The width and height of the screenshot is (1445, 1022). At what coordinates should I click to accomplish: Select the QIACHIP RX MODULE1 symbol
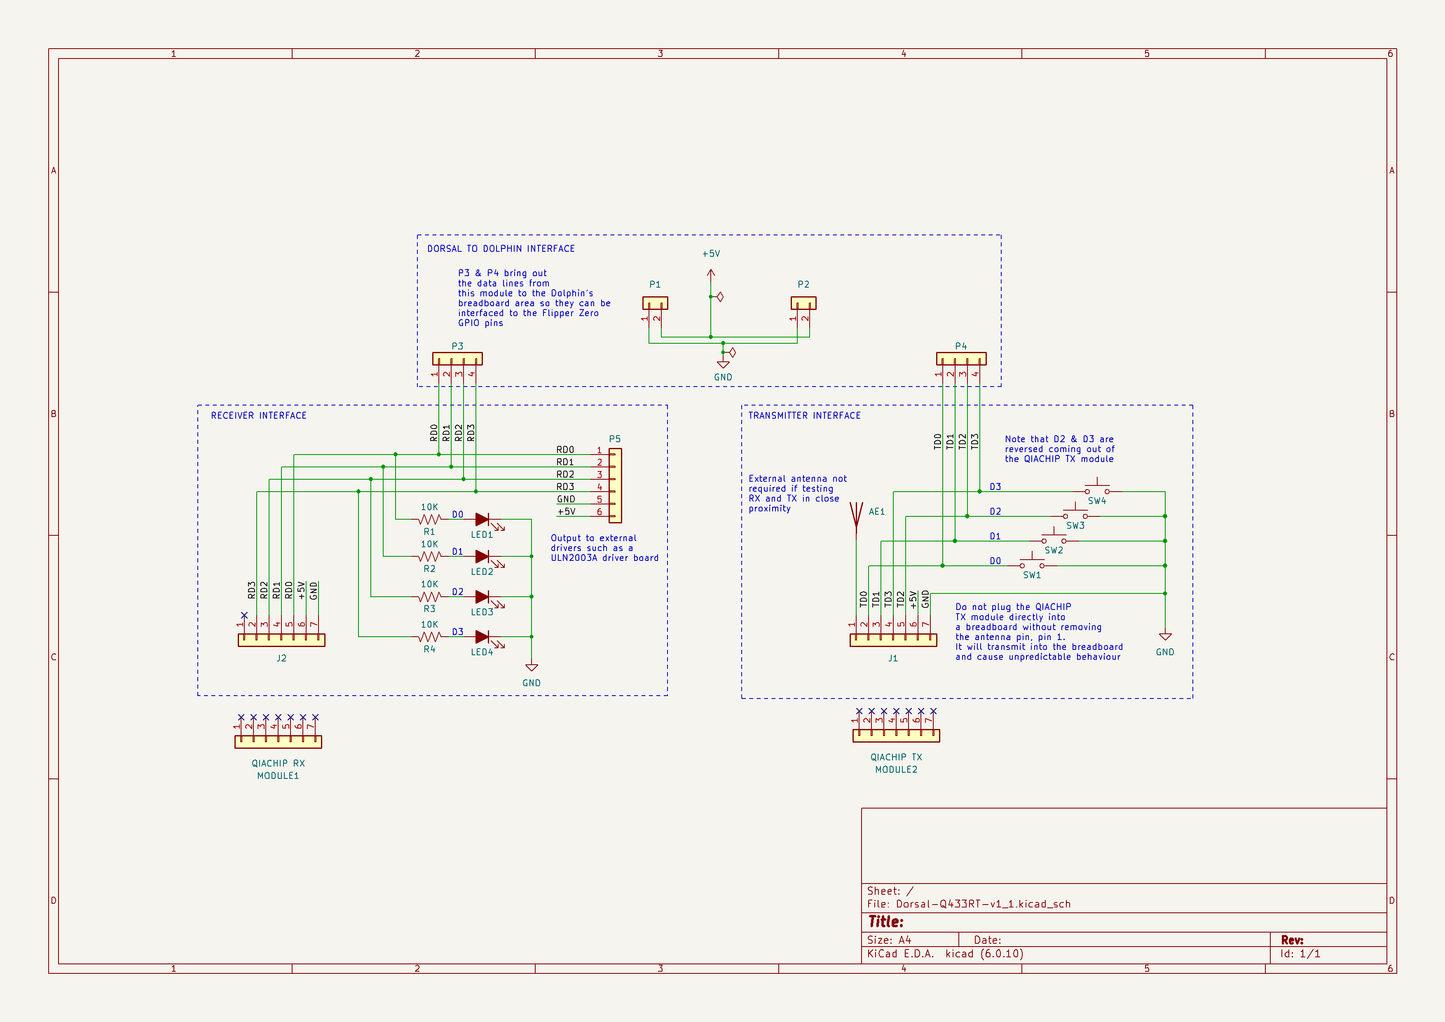[277, 741]
